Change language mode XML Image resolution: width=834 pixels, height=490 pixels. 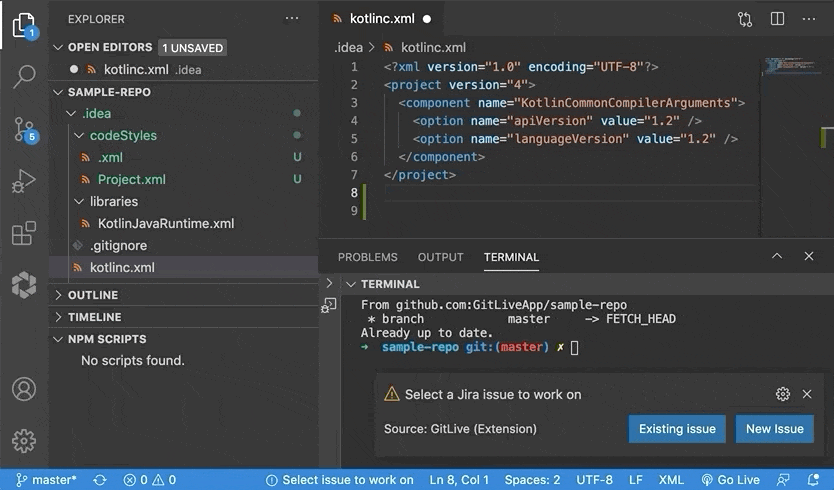tap(671, 480)
